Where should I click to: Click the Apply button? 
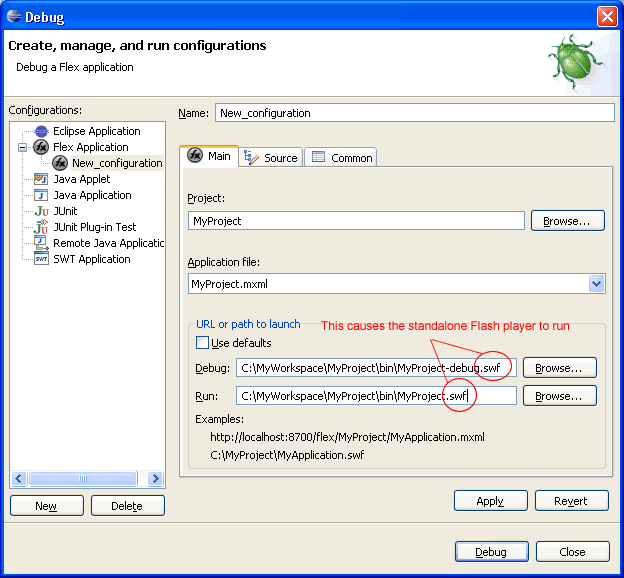click(x=491, y=501)
